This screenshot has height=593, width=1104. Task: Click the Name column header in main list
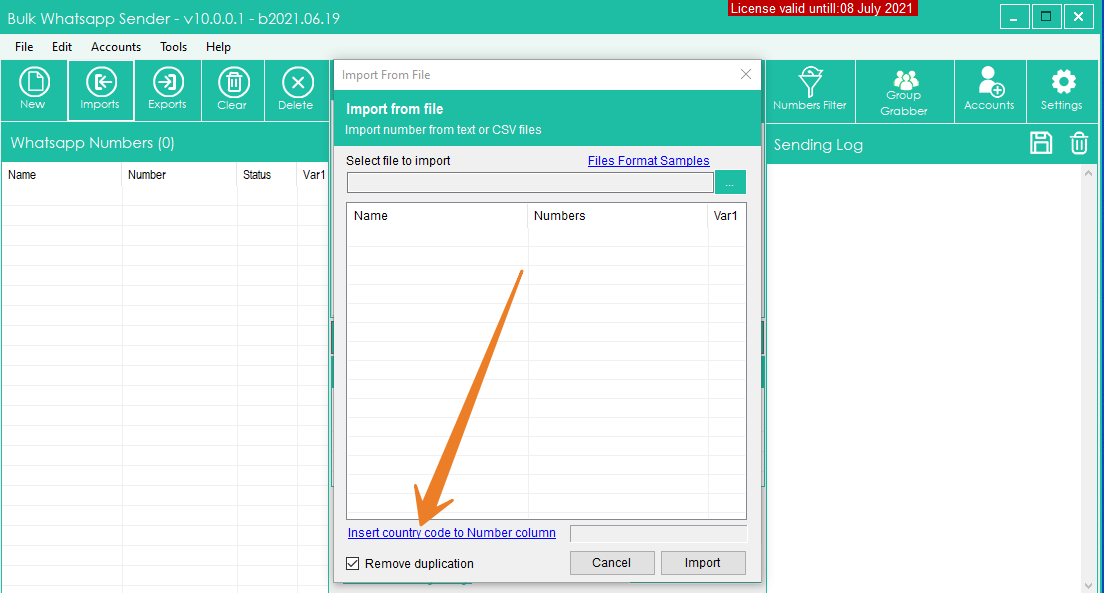coord(61,175)
